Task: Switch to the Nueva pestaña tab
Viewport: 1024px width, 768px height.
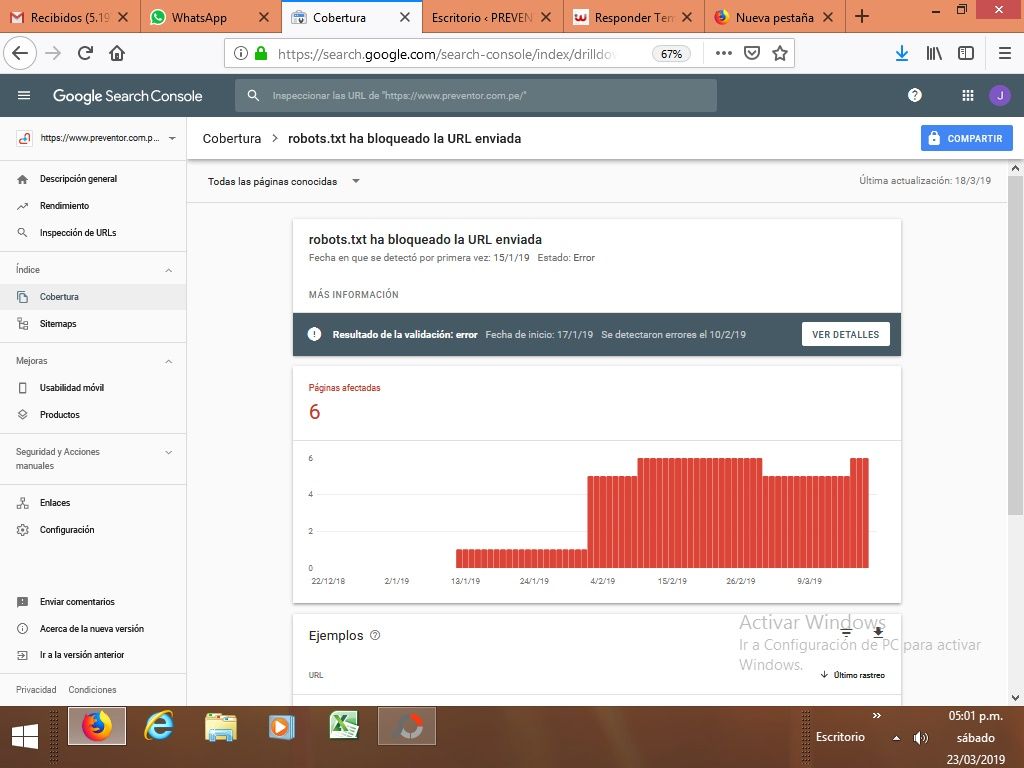Action: click(x=775, y=17)
